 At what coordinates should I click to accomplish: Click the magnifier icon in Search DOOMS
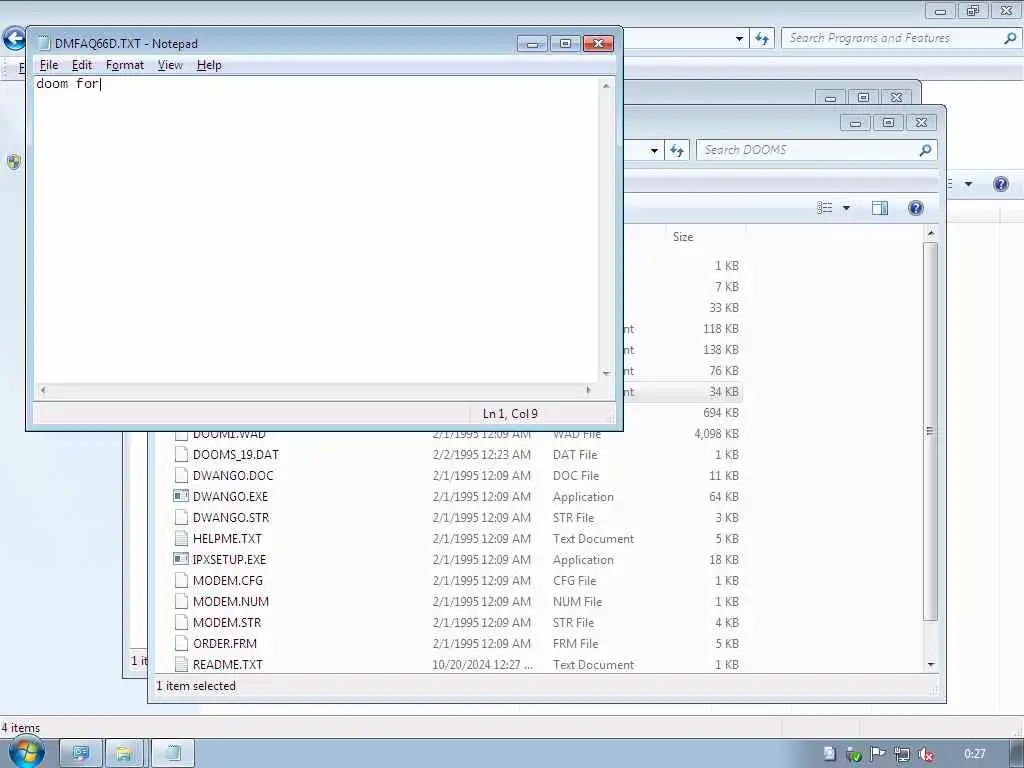pos(925,150)
